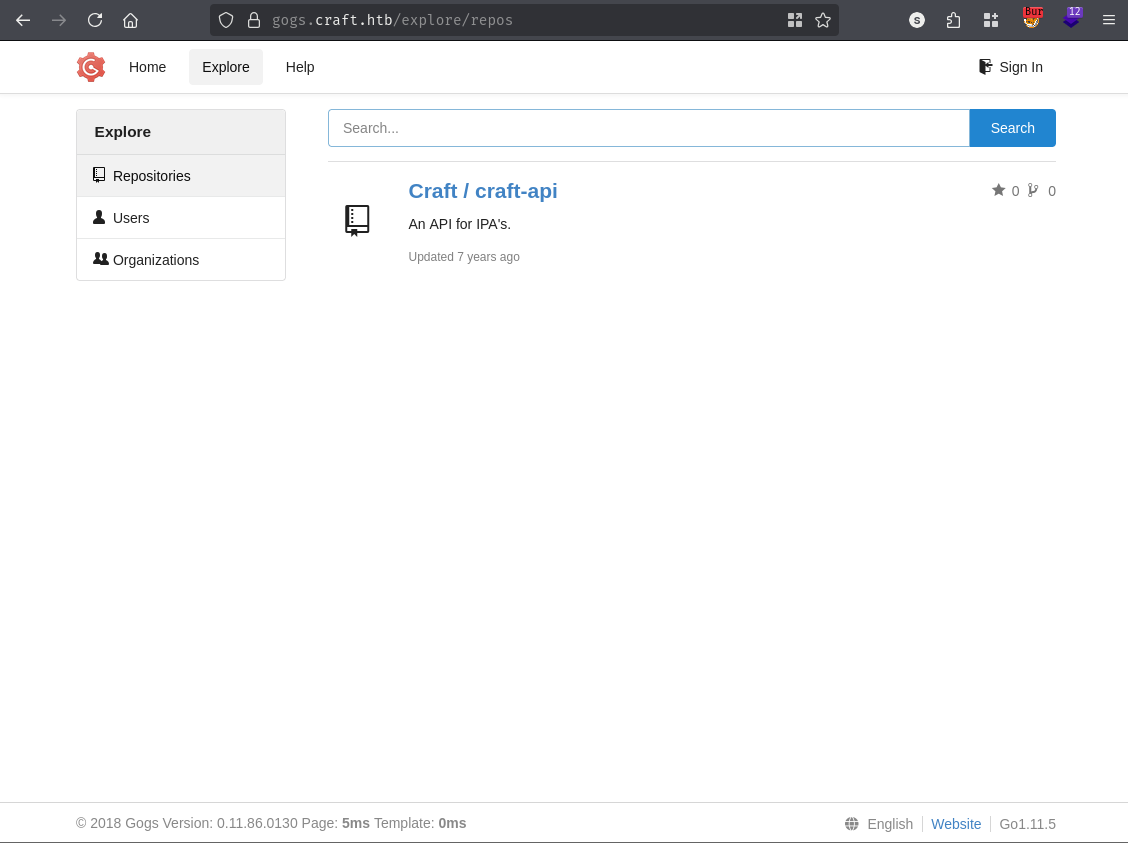Click the craft-api repository book icon

(x=357, y=220)
